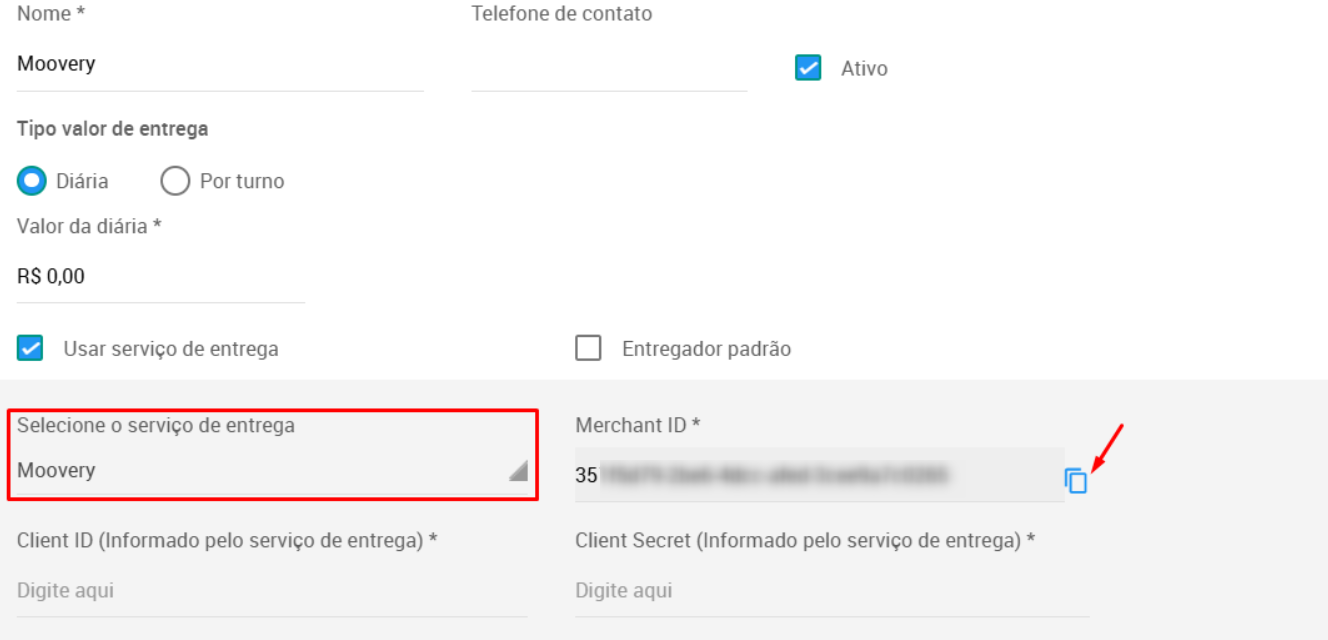Select the Valor da diária amount field
Image resolution: width=1328 pixels, height=640 pixels.
pyautogui.click(x=161, y=277)
